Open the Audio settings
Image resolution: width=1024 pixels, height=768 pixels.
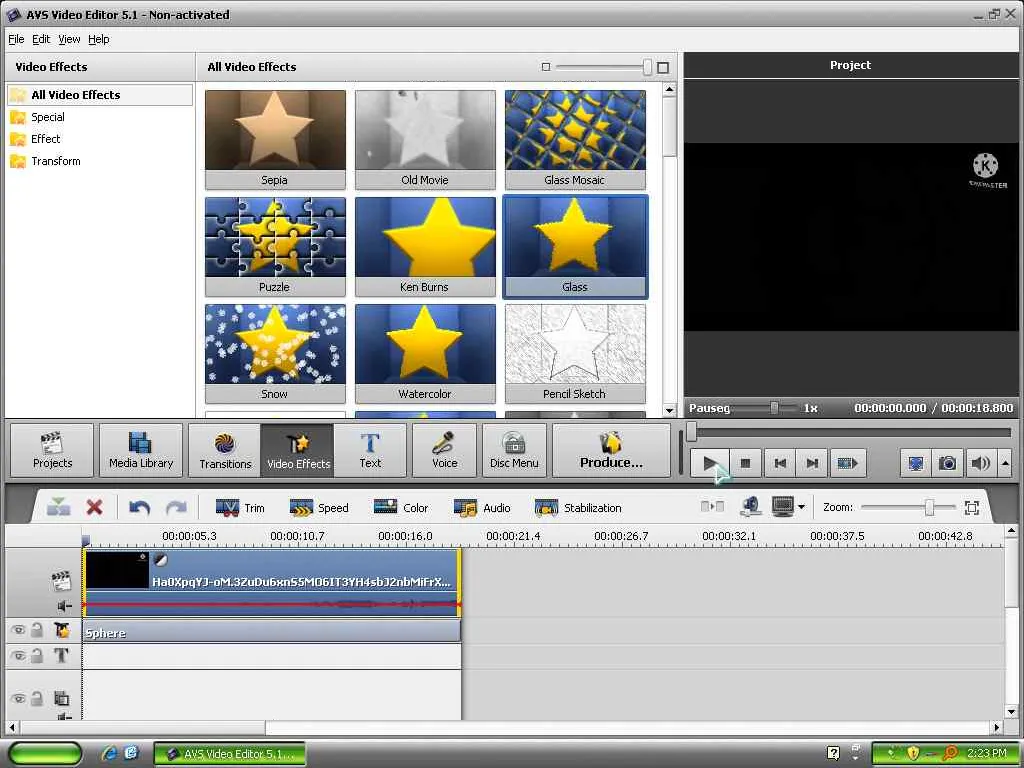click(482, 507)
